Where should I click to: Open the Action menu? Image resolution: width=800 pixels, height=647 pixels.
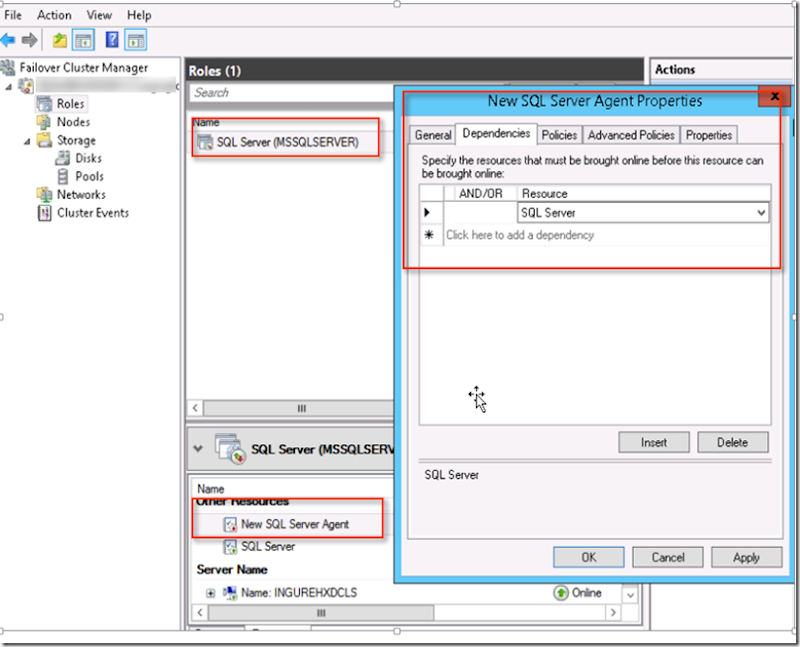click(54, 15)
